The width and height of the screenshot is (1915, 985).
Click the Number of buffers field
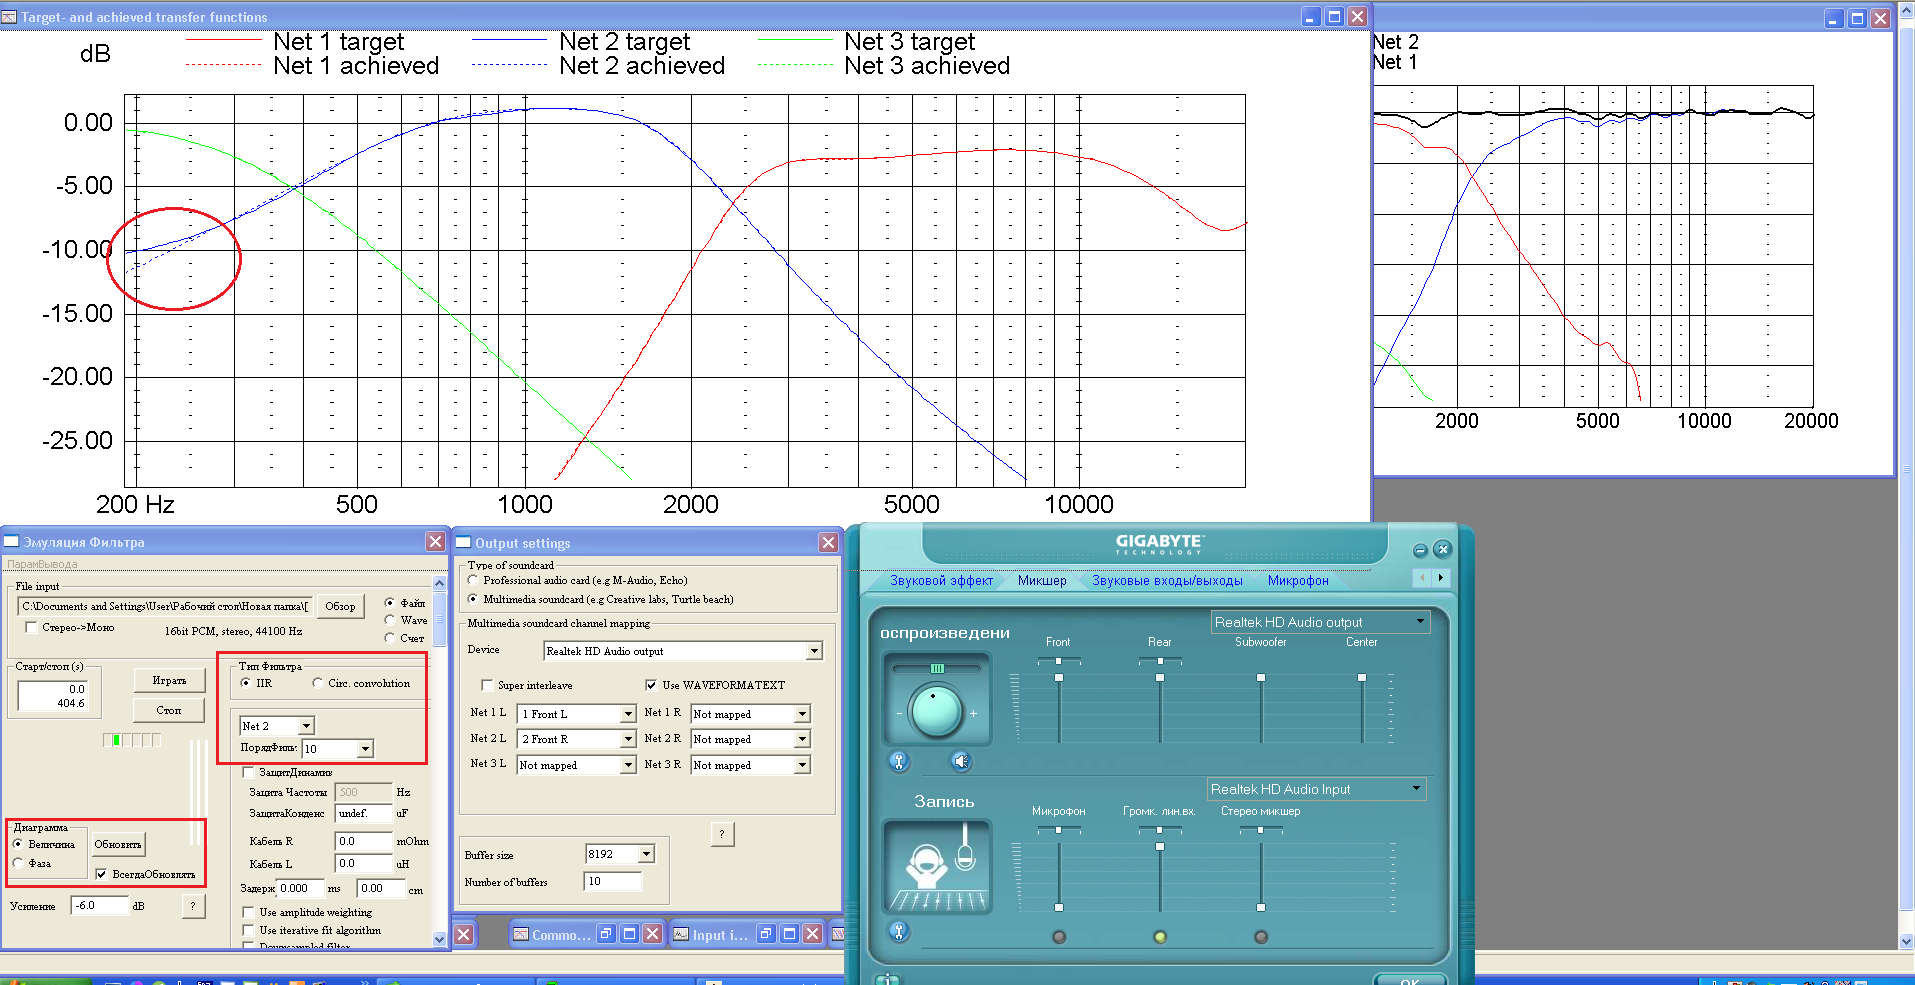pyautogui.click(x=613, y=881)
